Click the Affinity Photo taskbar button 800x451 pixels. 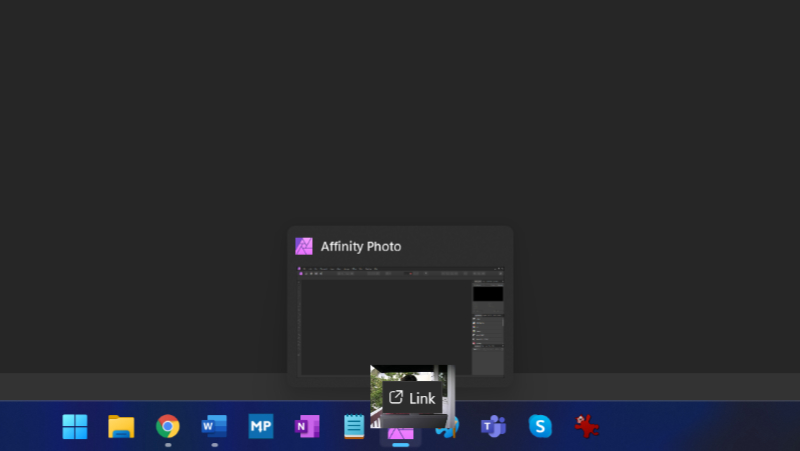[401, 434]
